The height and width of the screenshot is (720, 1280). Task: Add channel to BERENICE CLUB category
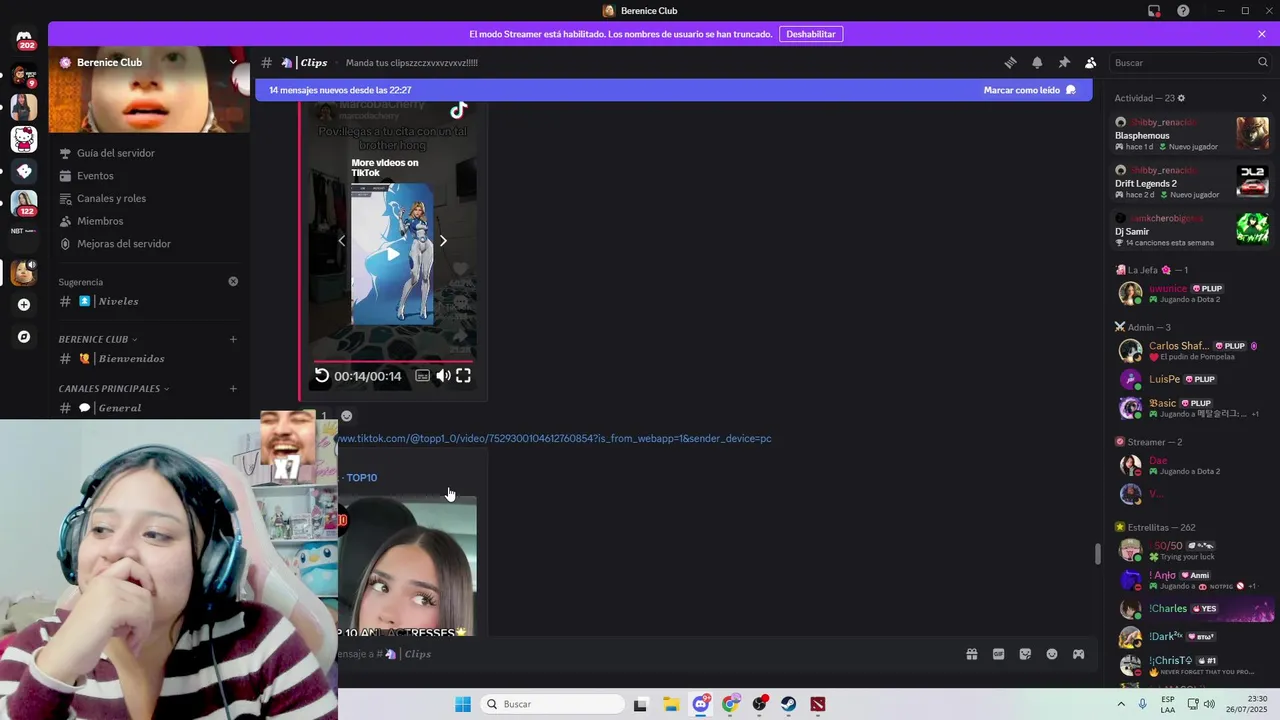[233, 339]
